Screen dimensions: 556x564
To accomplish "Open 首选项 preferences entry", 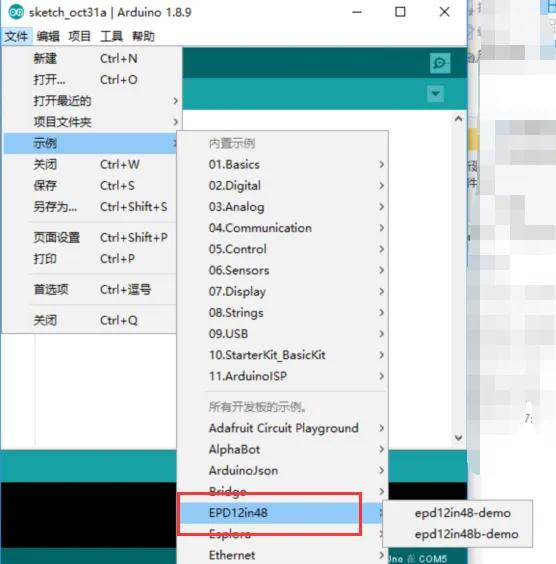I will coord(90,290).
